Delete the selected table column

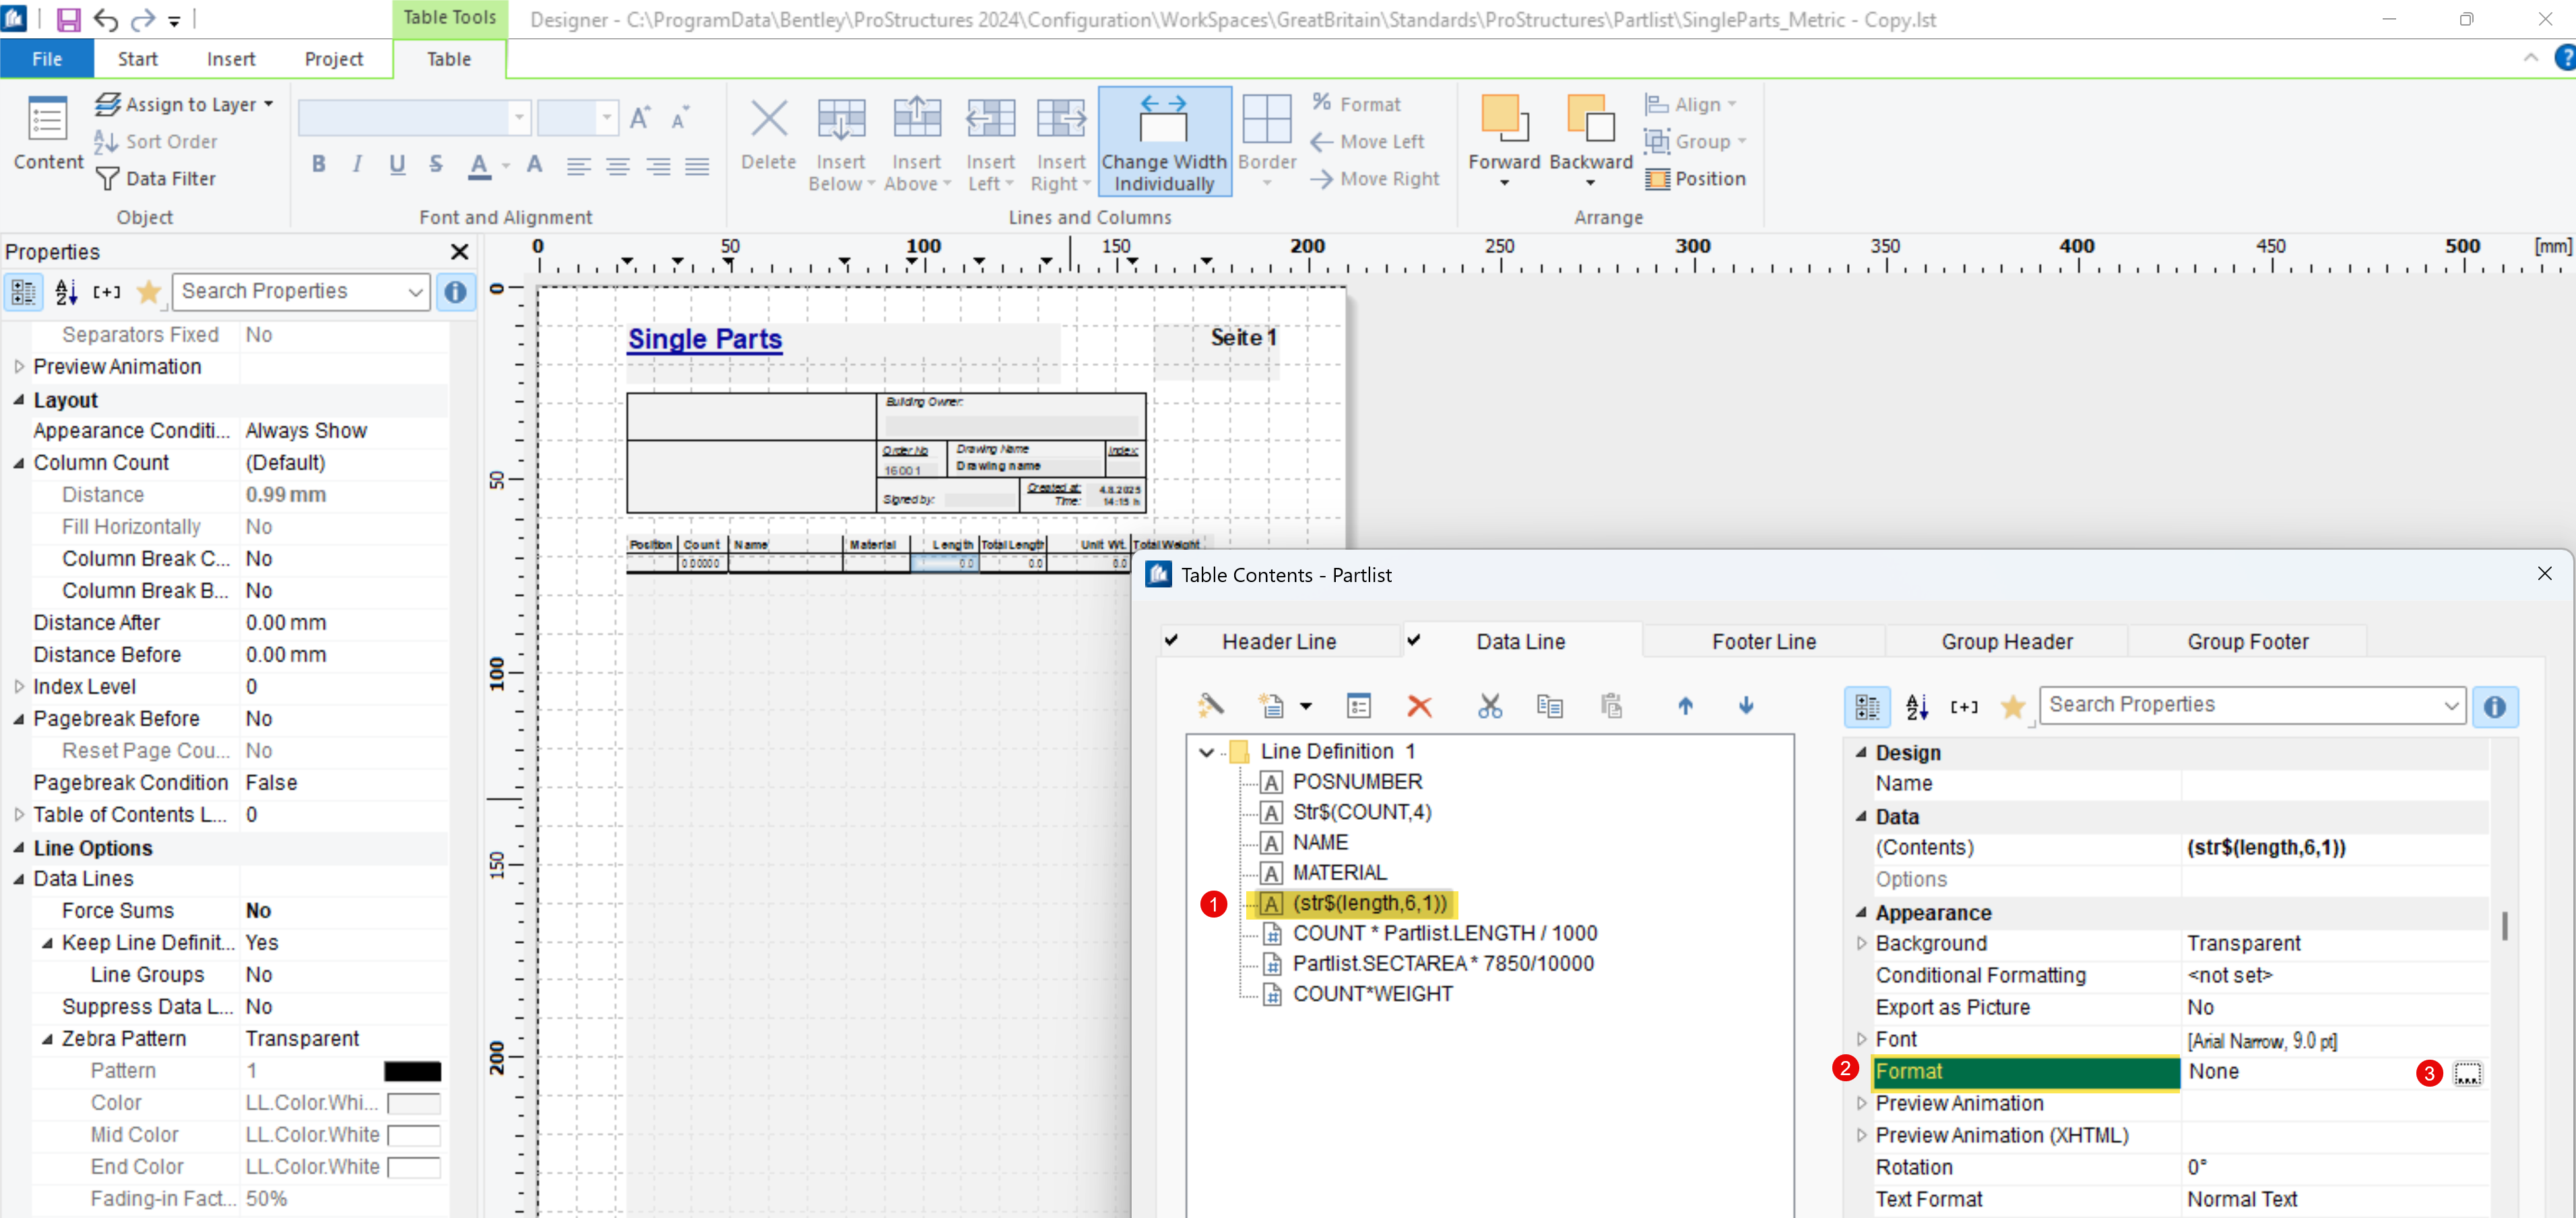pyautogui.click(x=768, y=135)
